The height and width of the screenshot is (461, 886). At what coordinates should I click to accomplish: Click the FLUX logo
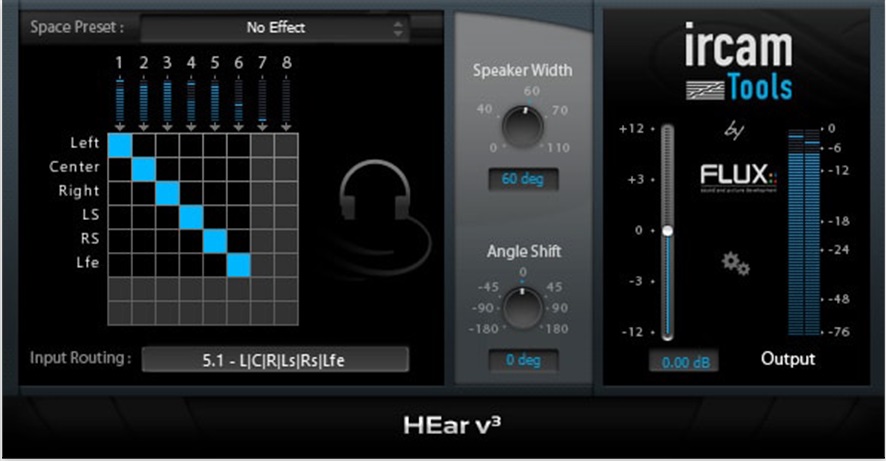pyautogui.click(x=739, y=177)
